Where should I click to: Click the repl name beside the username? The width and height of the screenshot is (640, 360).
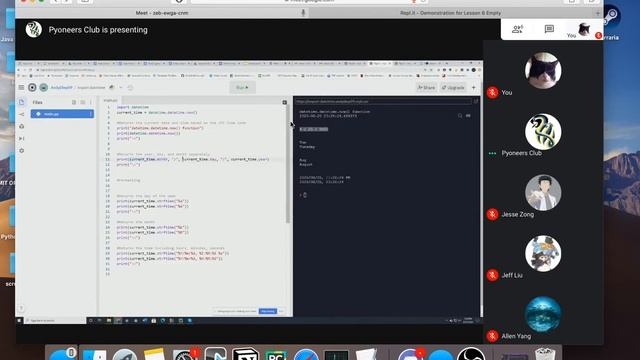(91, 87)
